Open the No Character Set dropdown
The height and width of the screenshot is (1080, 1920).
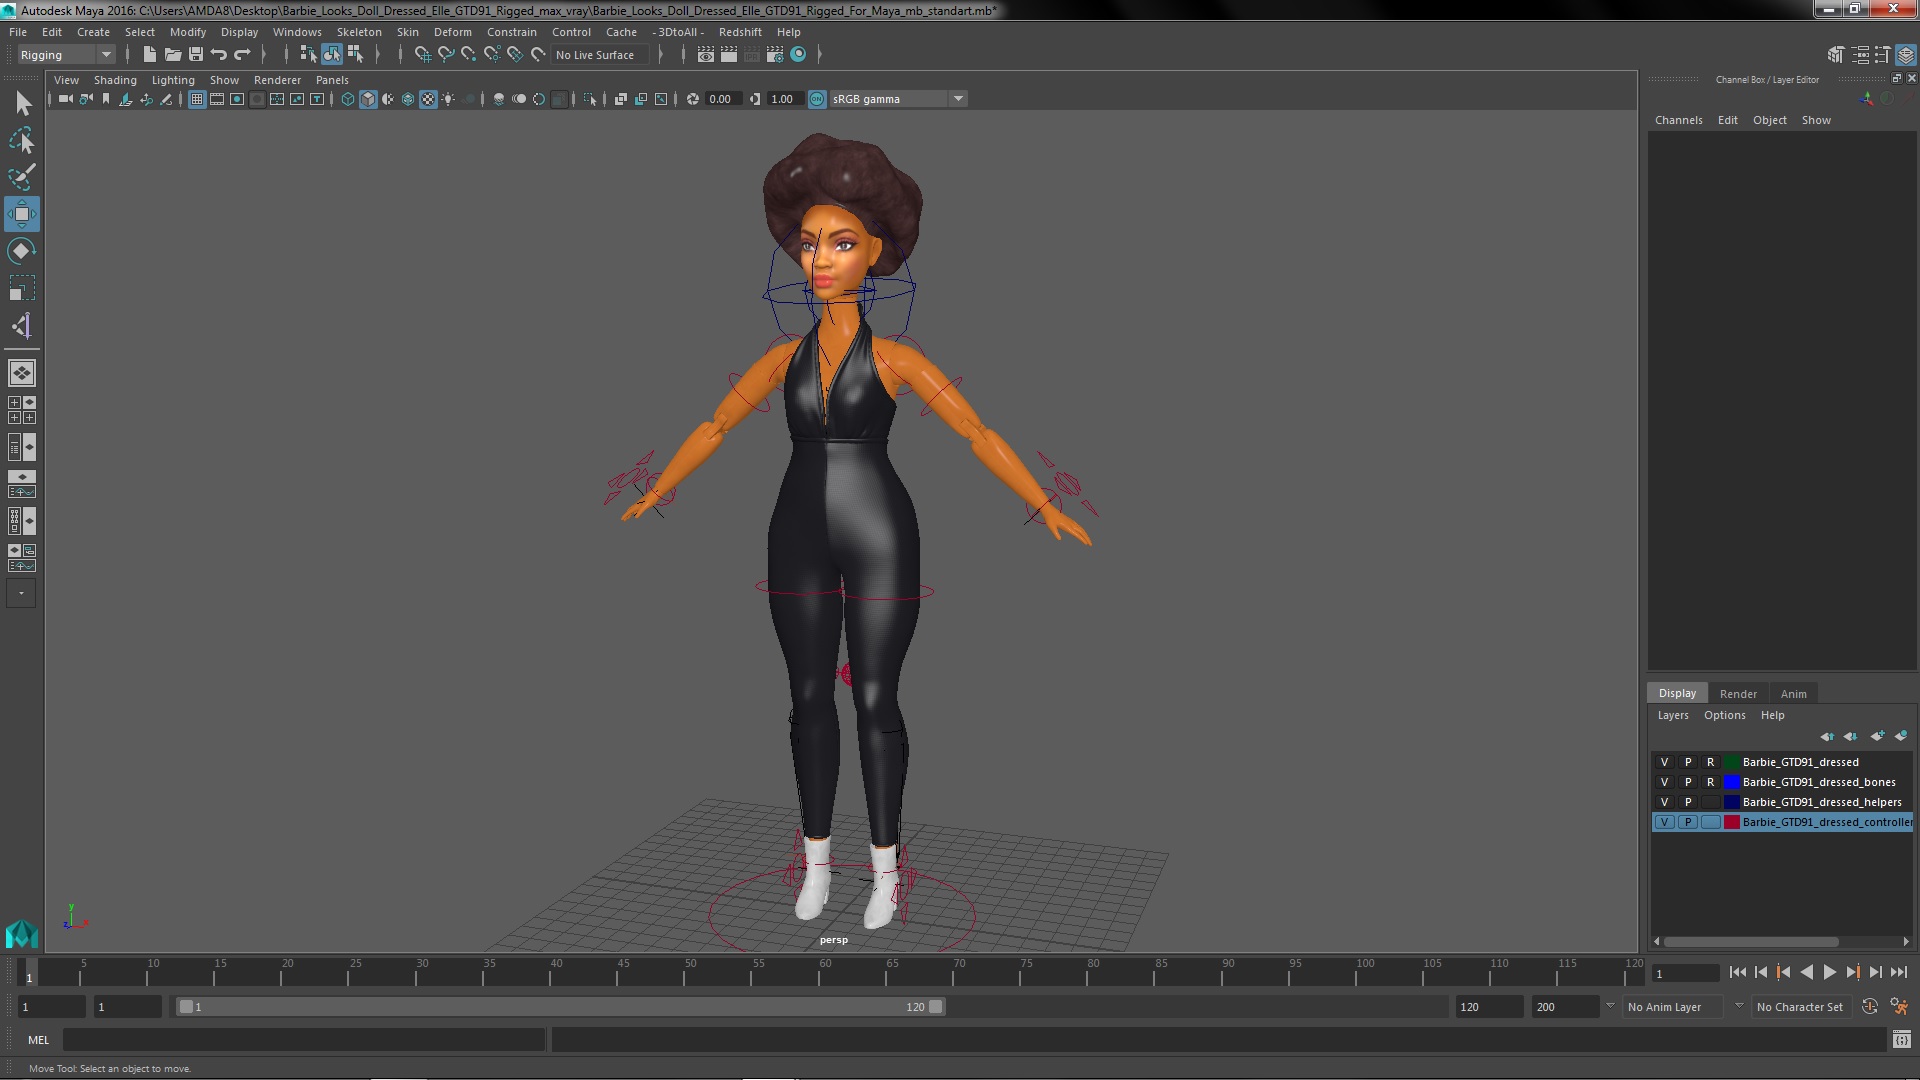[x=1800, y=1007]
